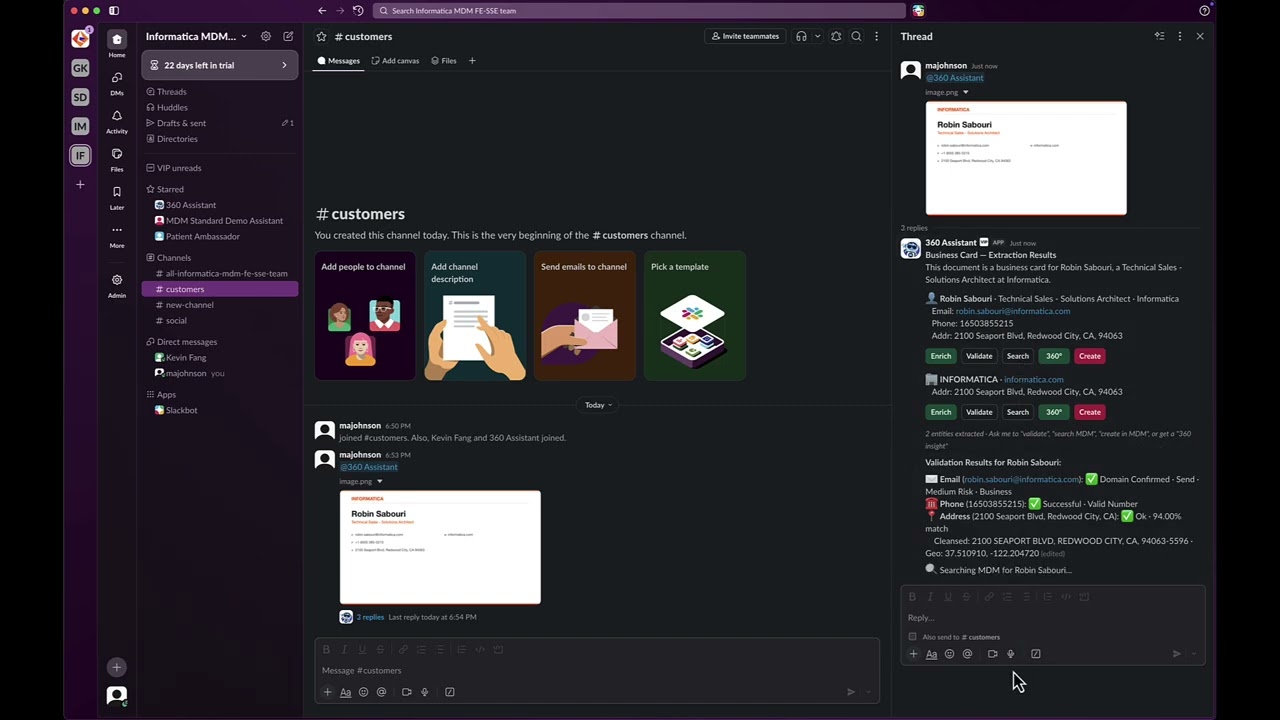Go back with the history arrow
The width and height of the screenshot is (1280, 720).
click(322, 11)
